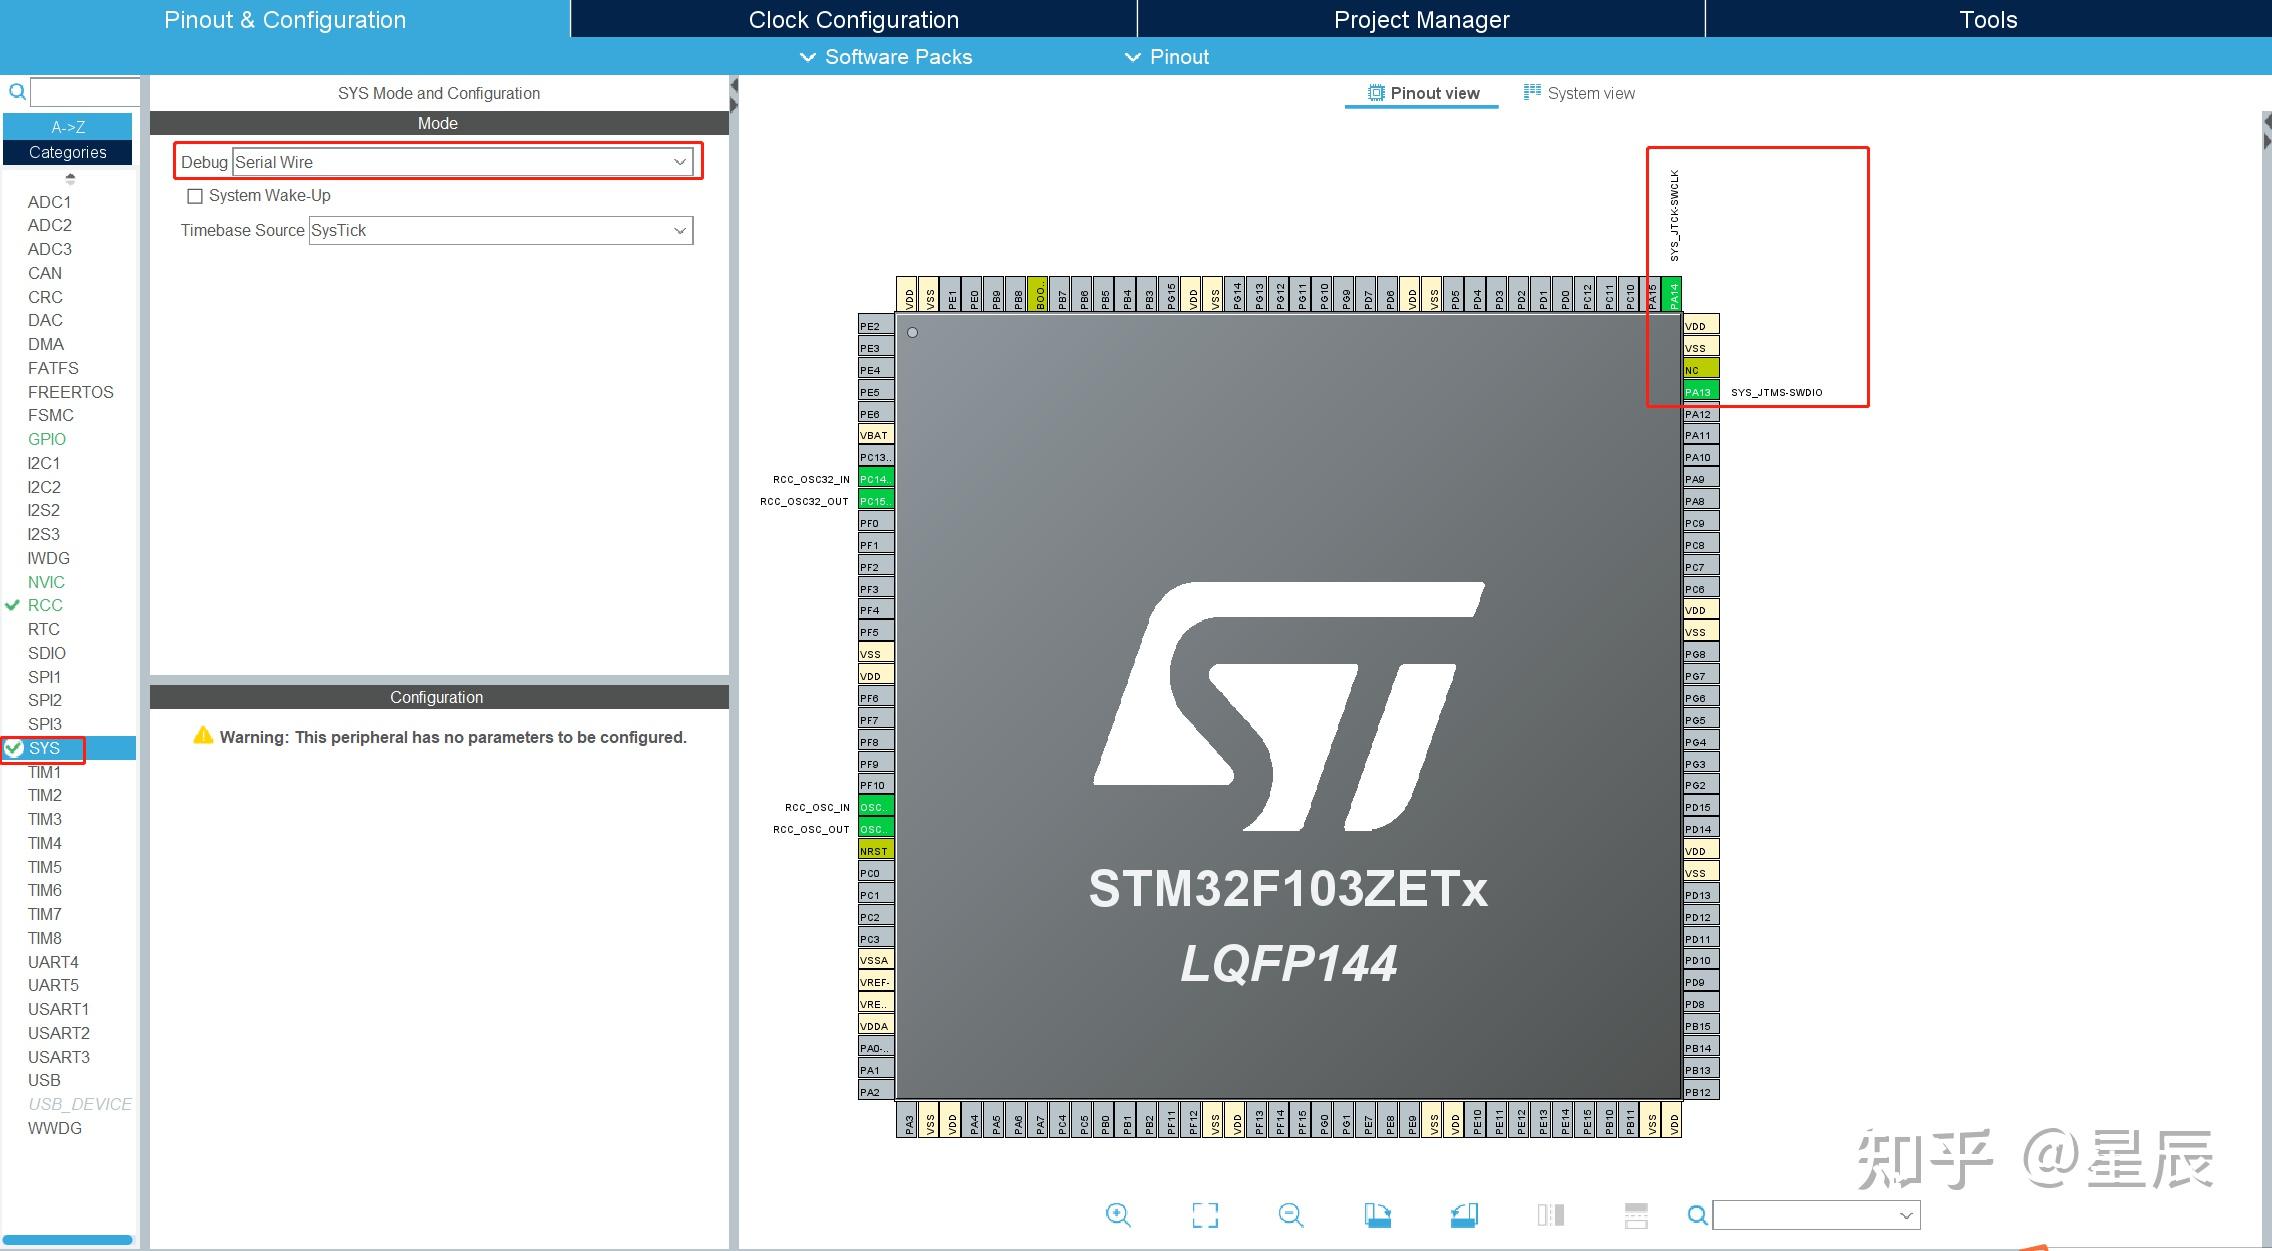This screenshot has width=2272, height=1251.
Task: Click the pin search magnifier icon
Action: click(1697, 1215)
